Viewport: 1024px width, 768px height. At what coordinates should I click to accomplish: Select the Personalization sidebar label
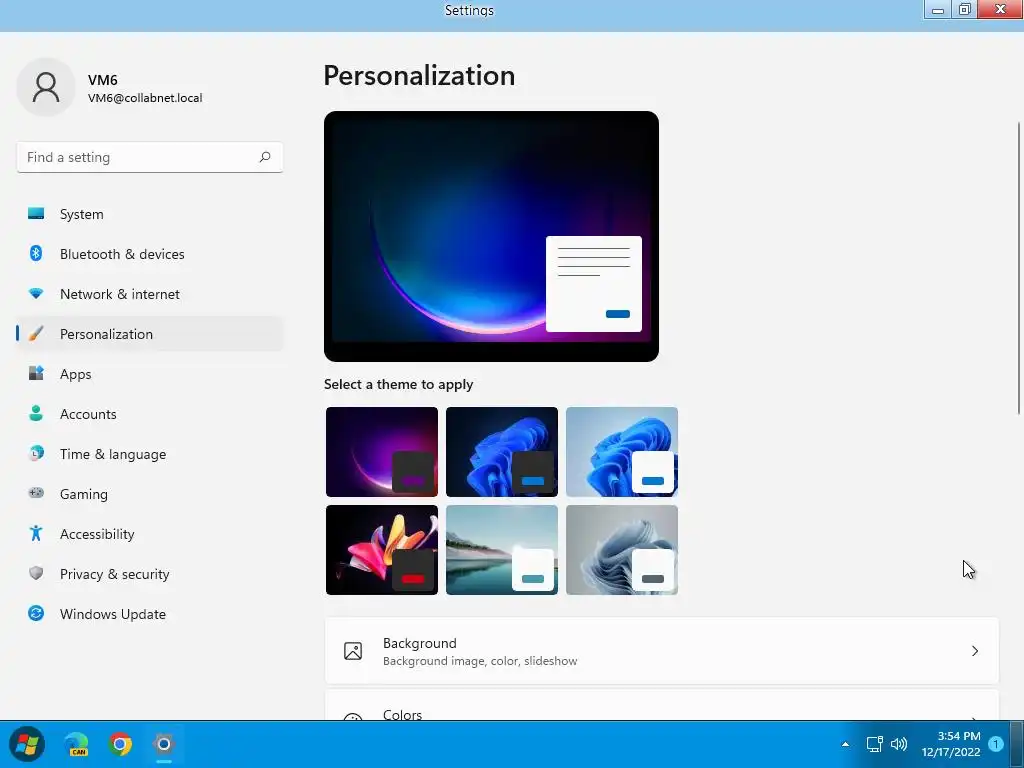[106, 334]
